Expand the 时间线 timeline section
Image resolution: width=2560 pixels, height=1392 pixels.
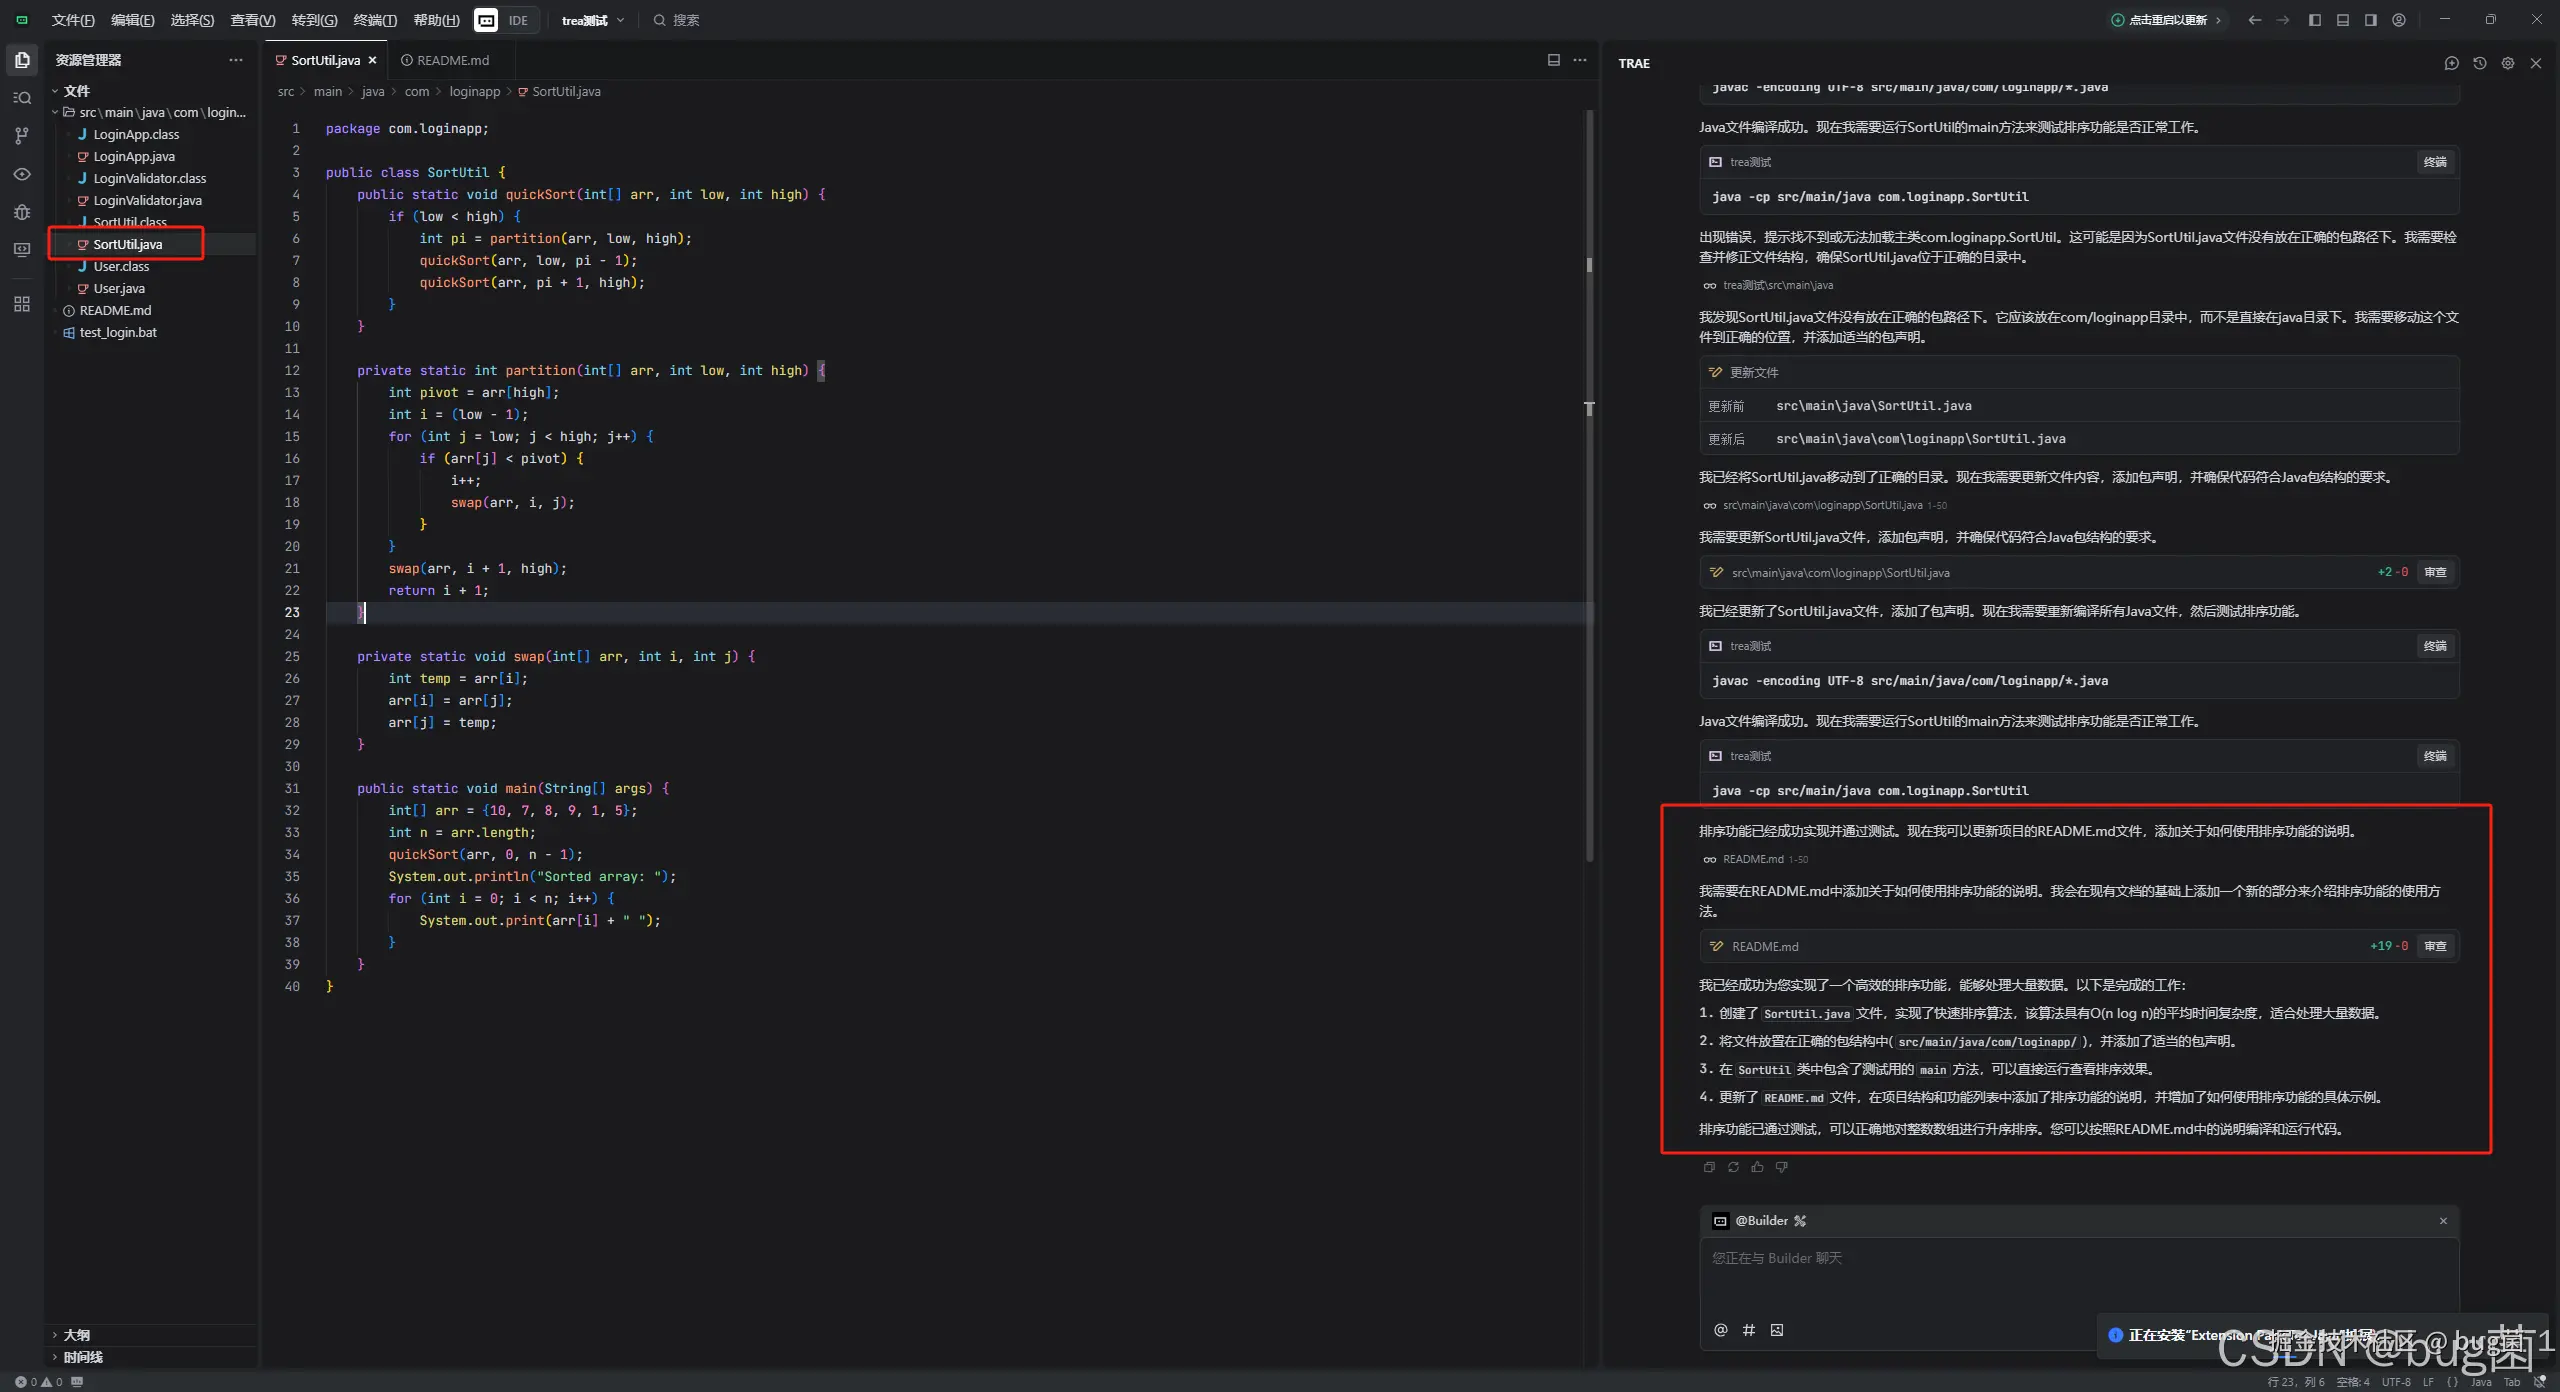click(82, 1357)
